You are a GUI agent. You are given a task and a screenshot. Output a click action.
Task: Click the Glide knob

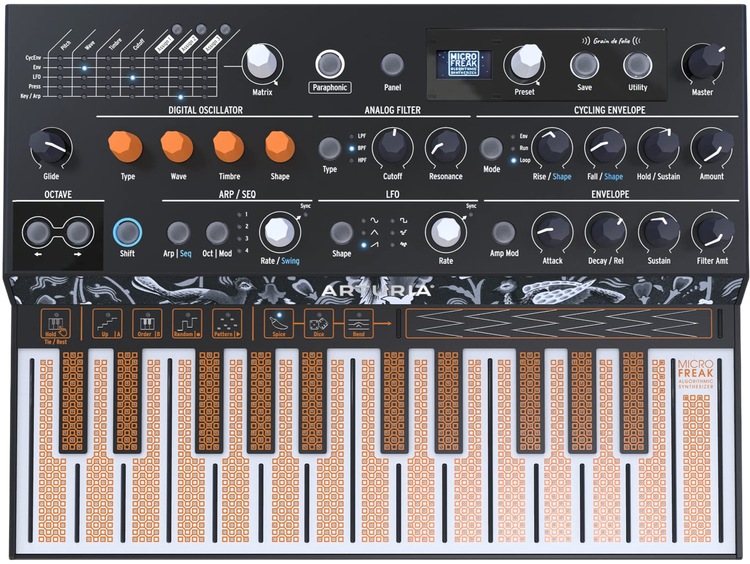(51, 147)
